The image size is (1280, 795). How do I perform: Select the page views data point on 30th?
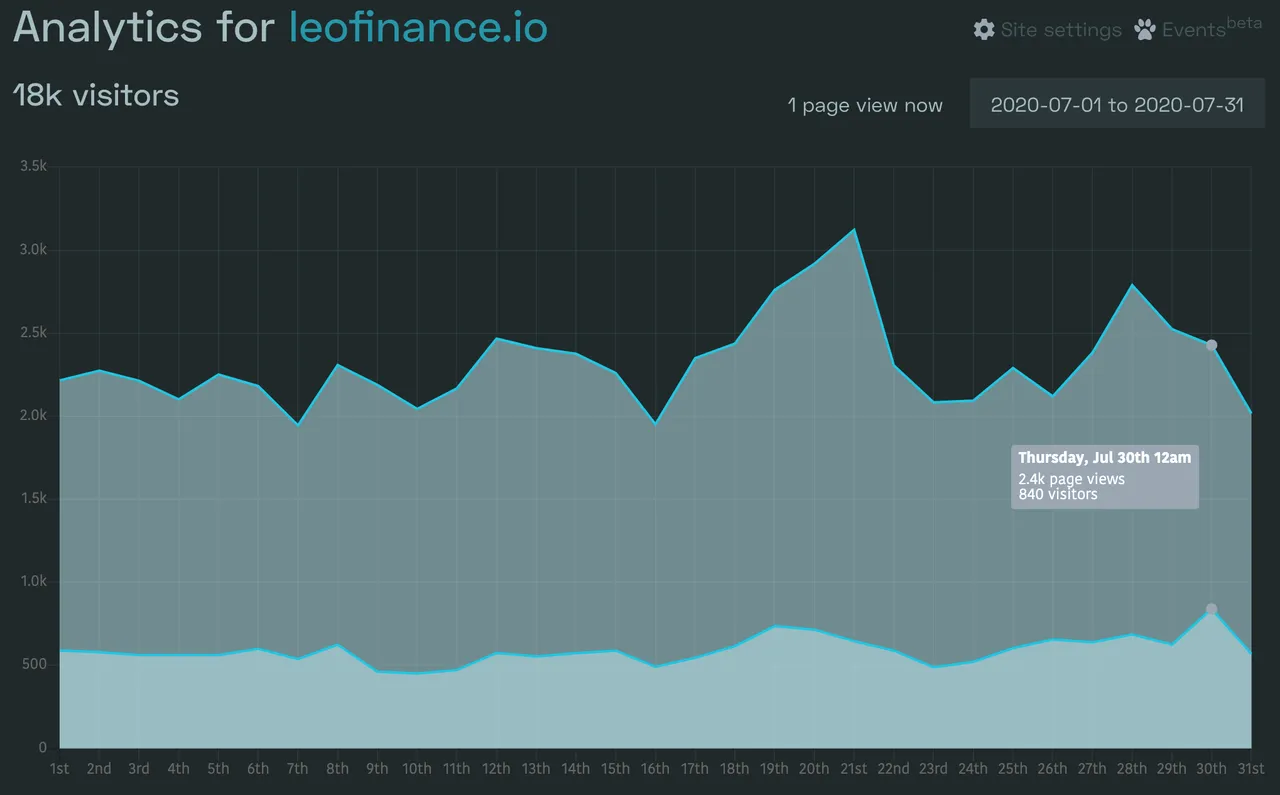coord(1211,345)
